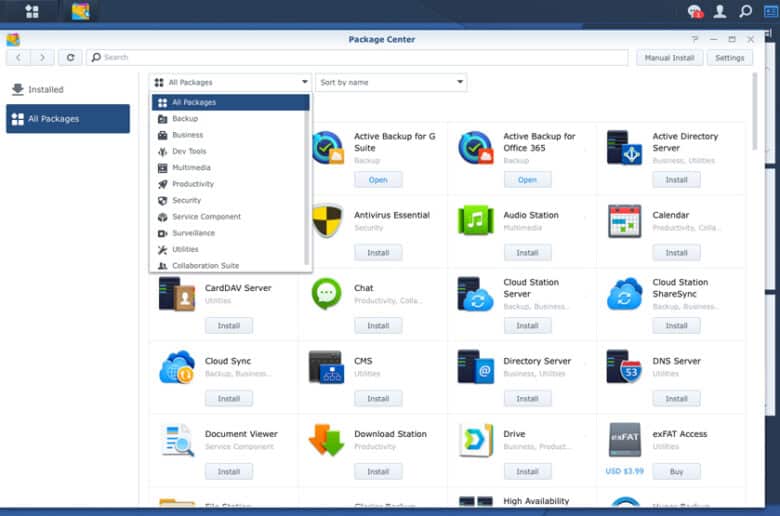Click the Active Backup for Office 365 icon
The image size is (780, 516).
click(x=476, y=148)
